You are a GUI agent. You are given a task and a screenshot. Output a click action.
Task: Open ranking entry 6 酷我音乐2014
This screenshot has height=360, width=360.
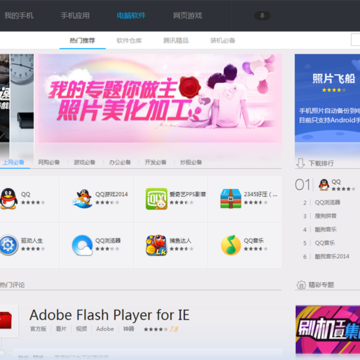332,256
